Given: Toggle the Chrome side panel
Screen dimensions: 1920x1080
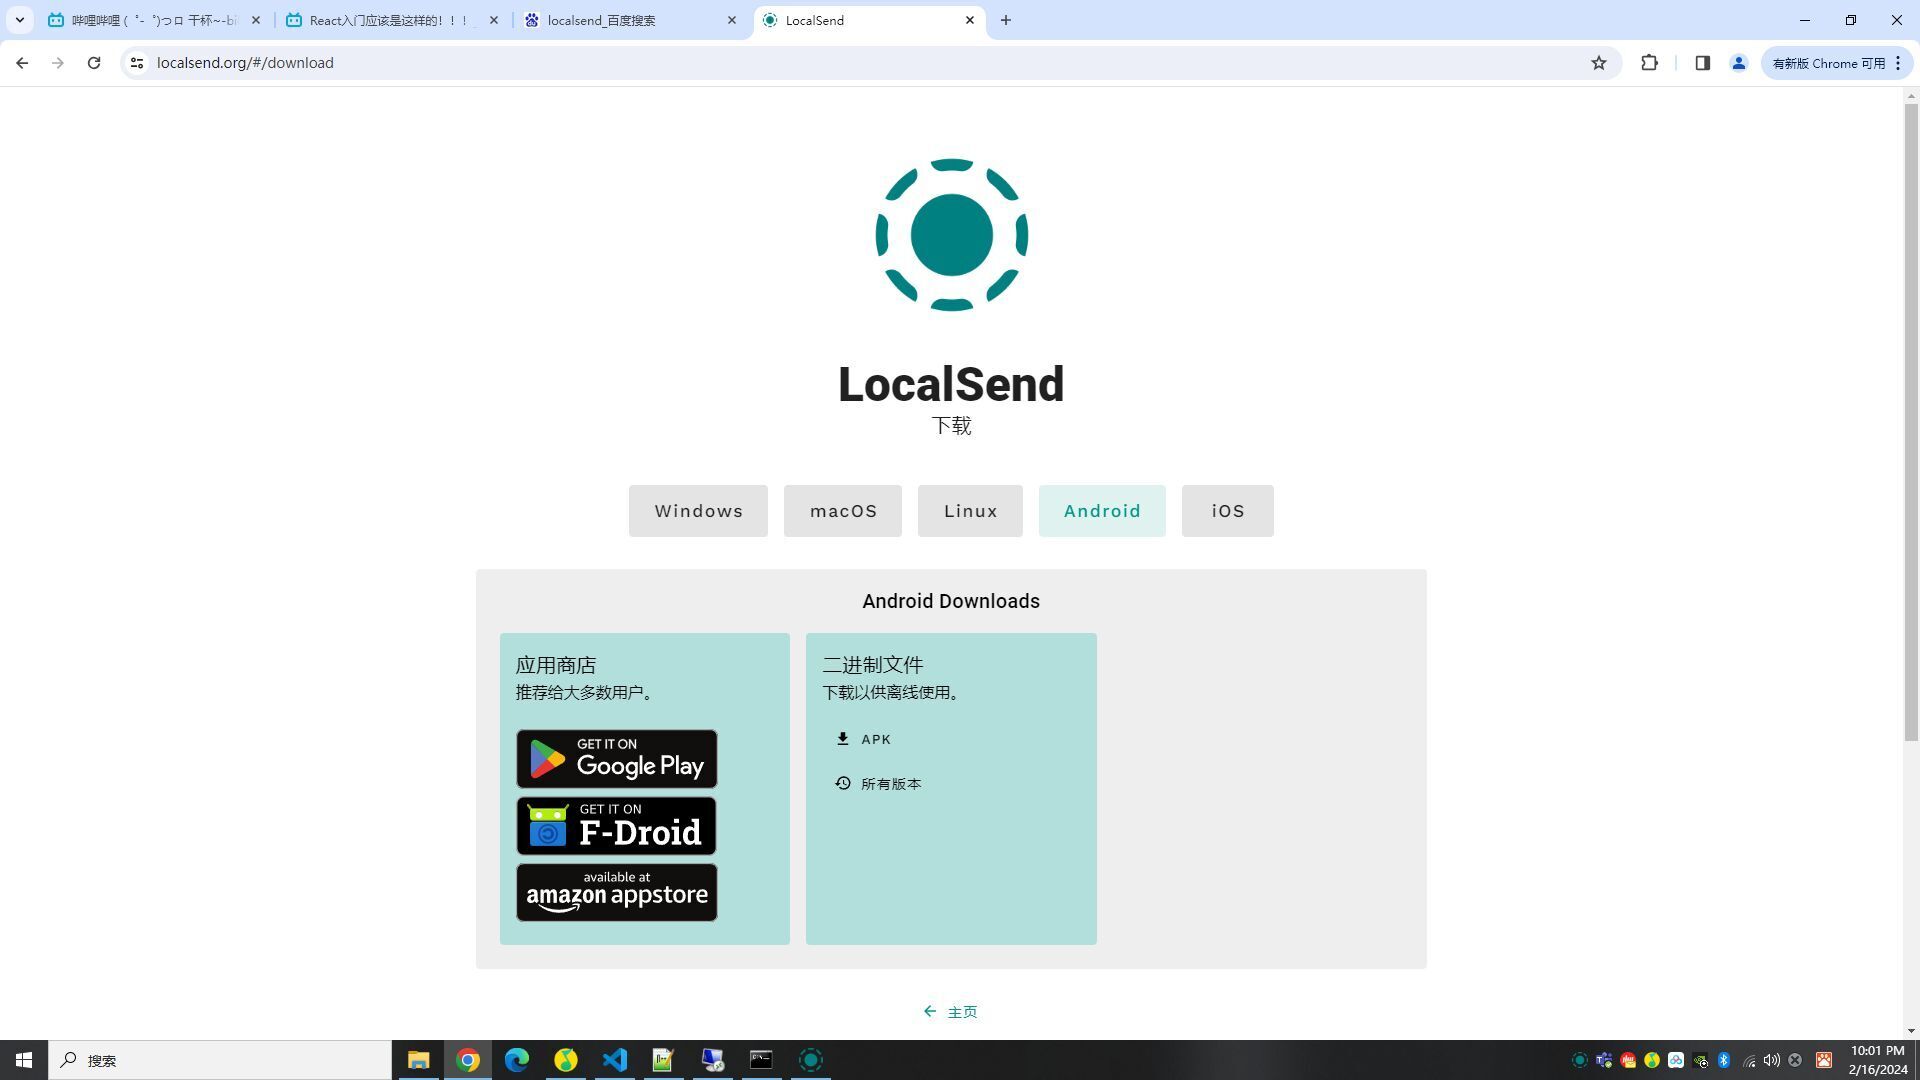Looking at the screenshot, I should pyautogui.click(x=1702, y=63).
